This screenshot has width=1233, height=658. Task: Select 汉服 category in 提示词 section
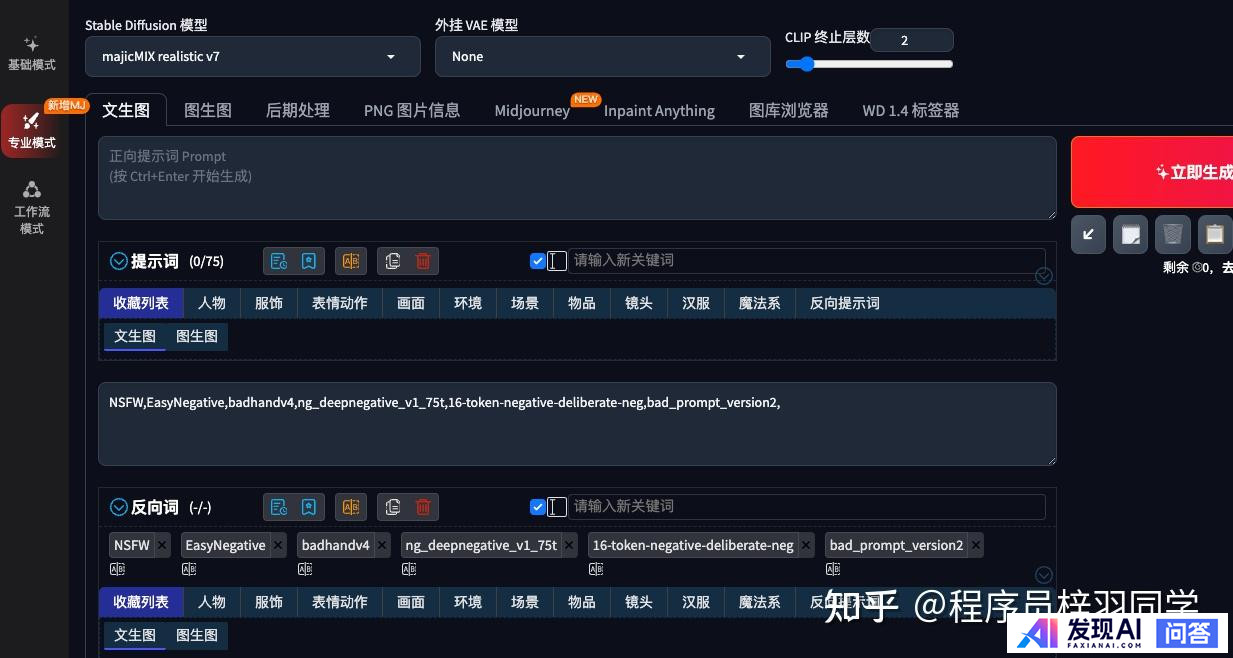pos(696,303)
